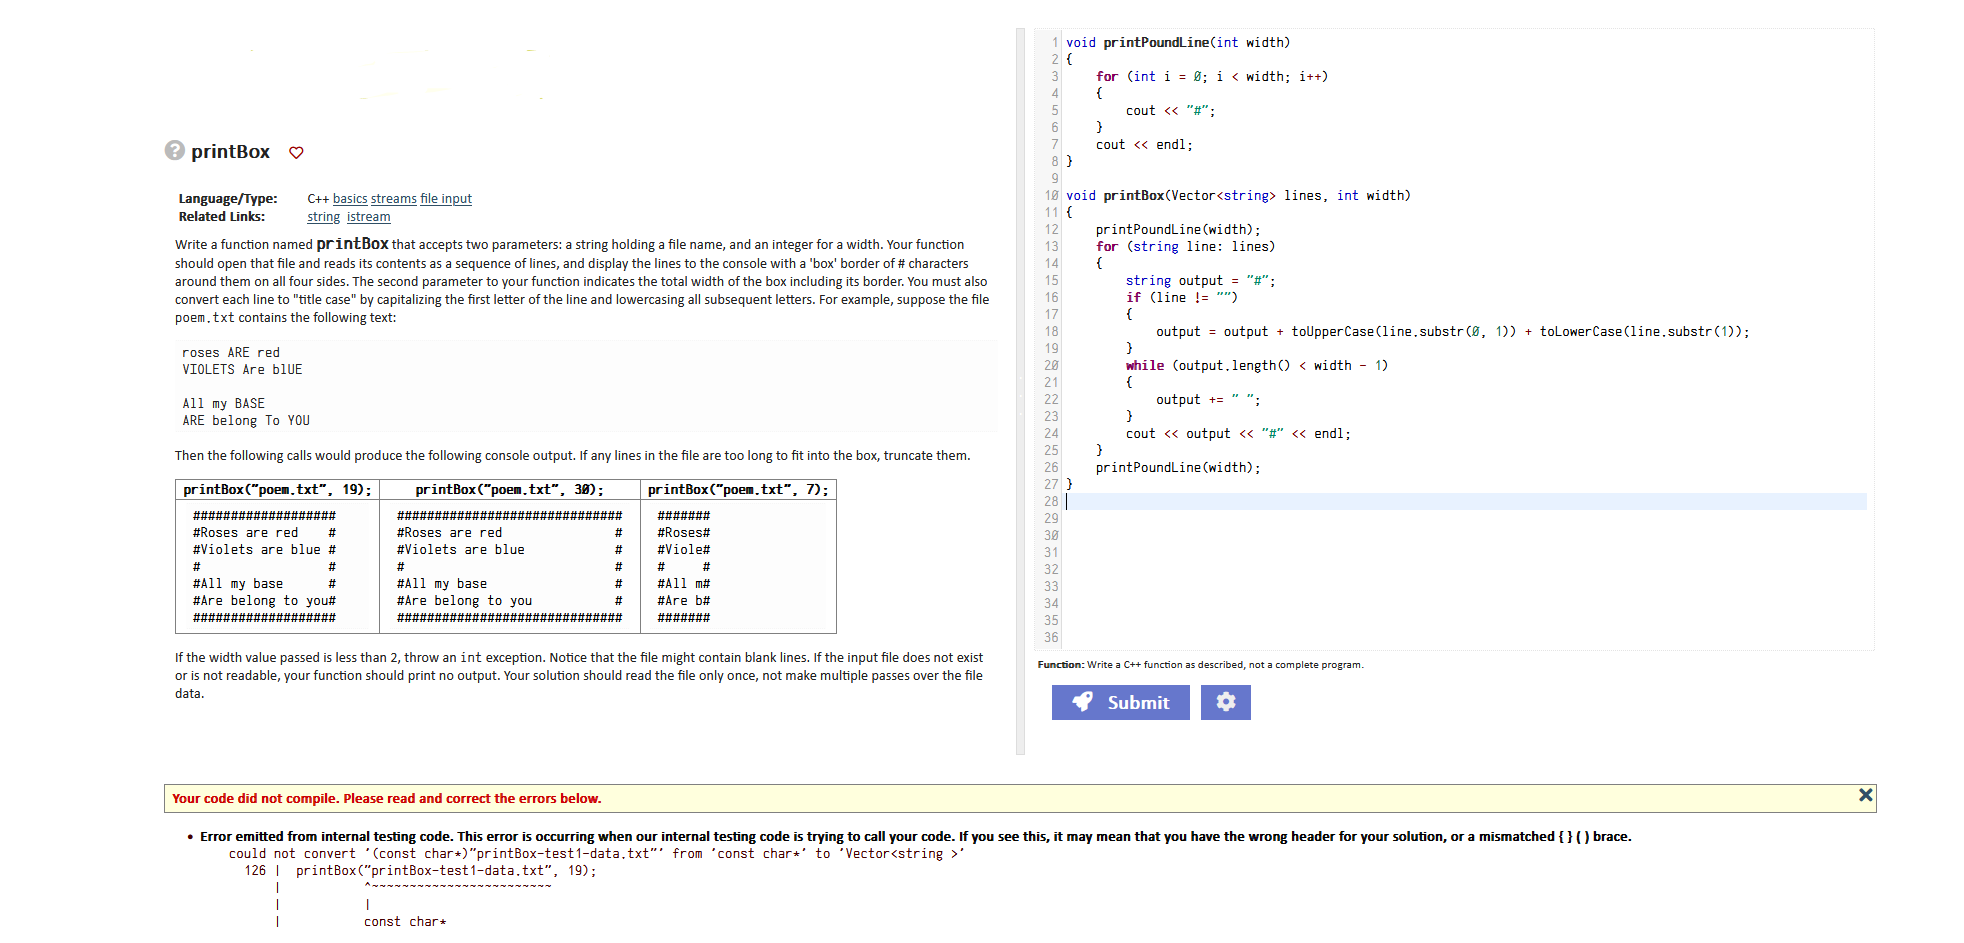The height and width of the screenshot is (943, 1964).
Task: Click the 'roses ARE red' sample text line
Action: click(231, 352)
